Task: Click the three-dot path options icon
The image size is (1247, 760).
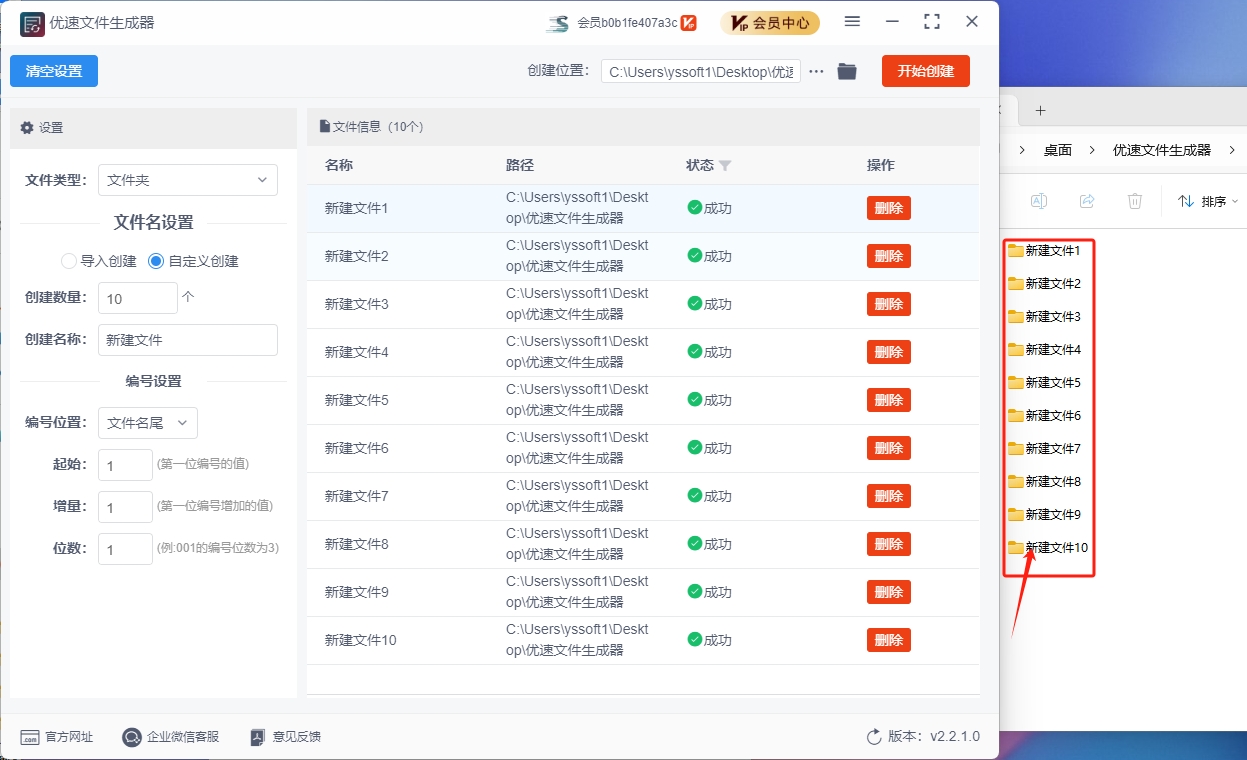Action: pos(816,71)
